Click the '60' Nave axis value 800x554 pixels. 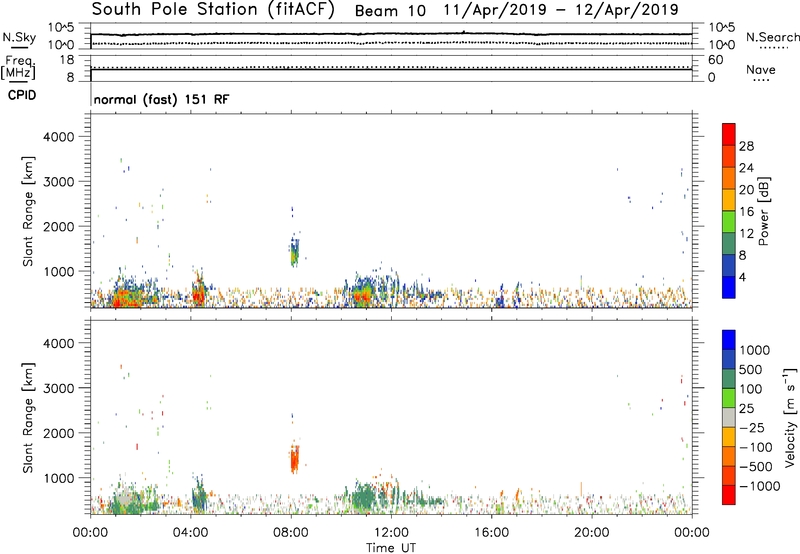(x=715, y=60)
